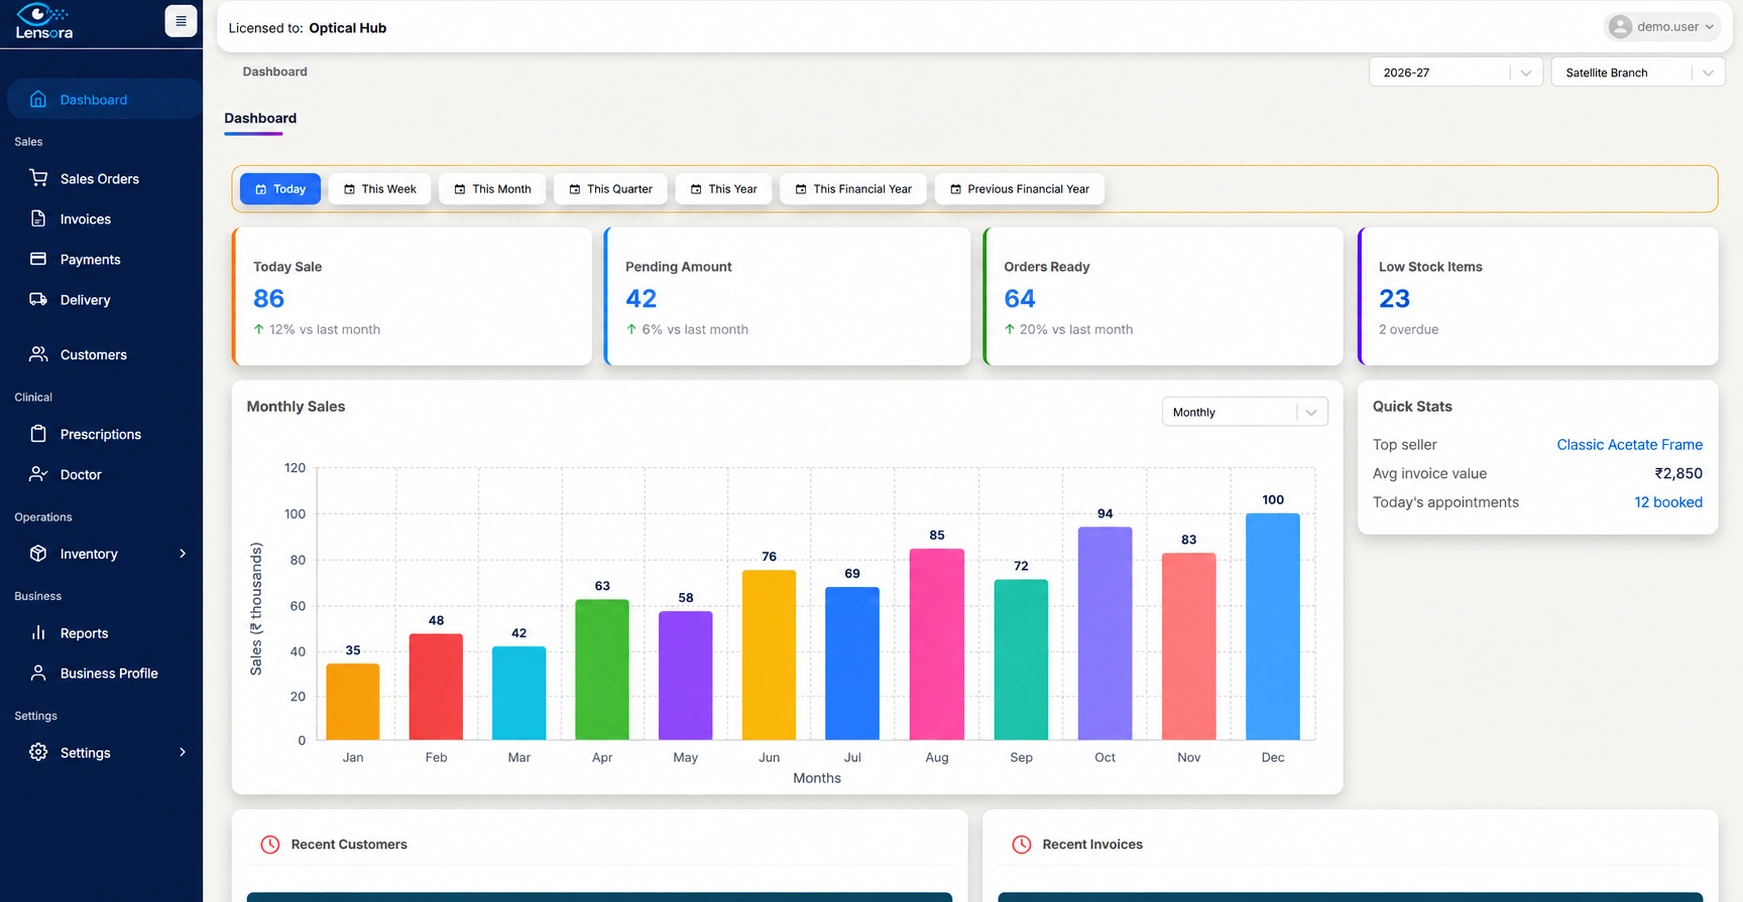Click the clock icon beside Recent Invoices
Screen dimensions: 1743x902
tap(1021, 844)
